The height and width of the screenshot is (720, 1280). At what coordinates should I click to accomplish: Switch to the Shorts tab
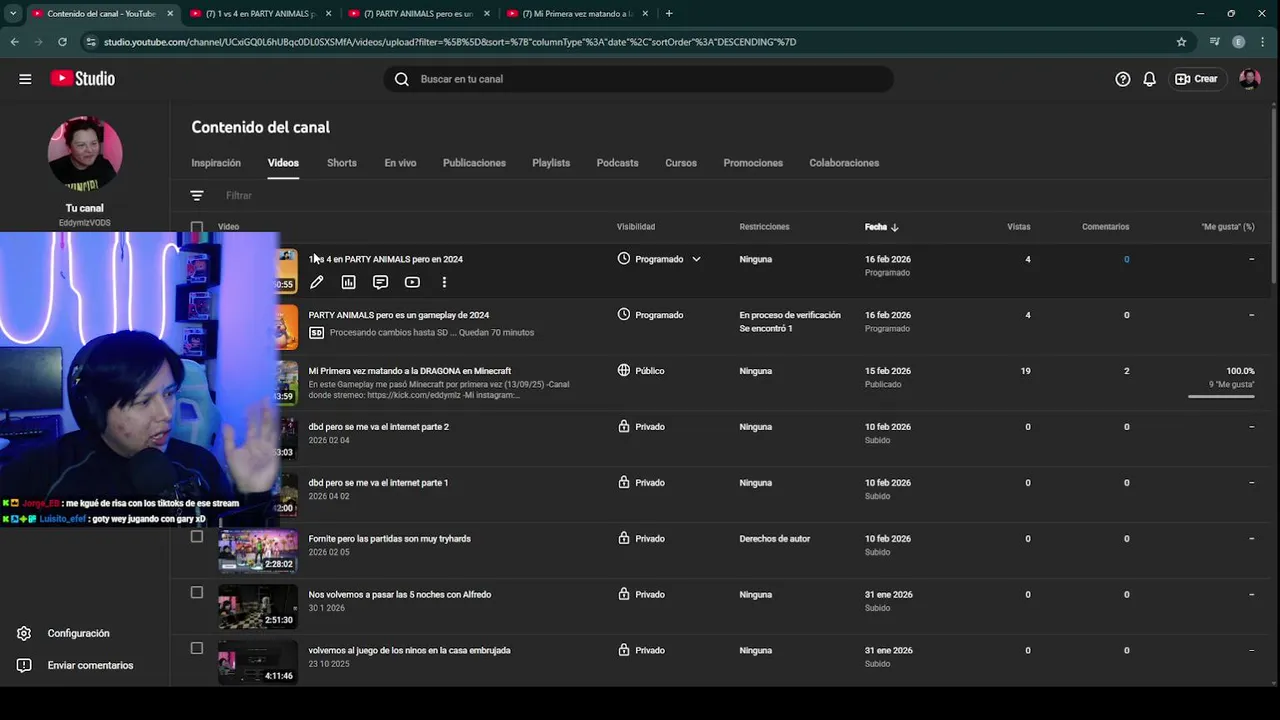[342, 163]
